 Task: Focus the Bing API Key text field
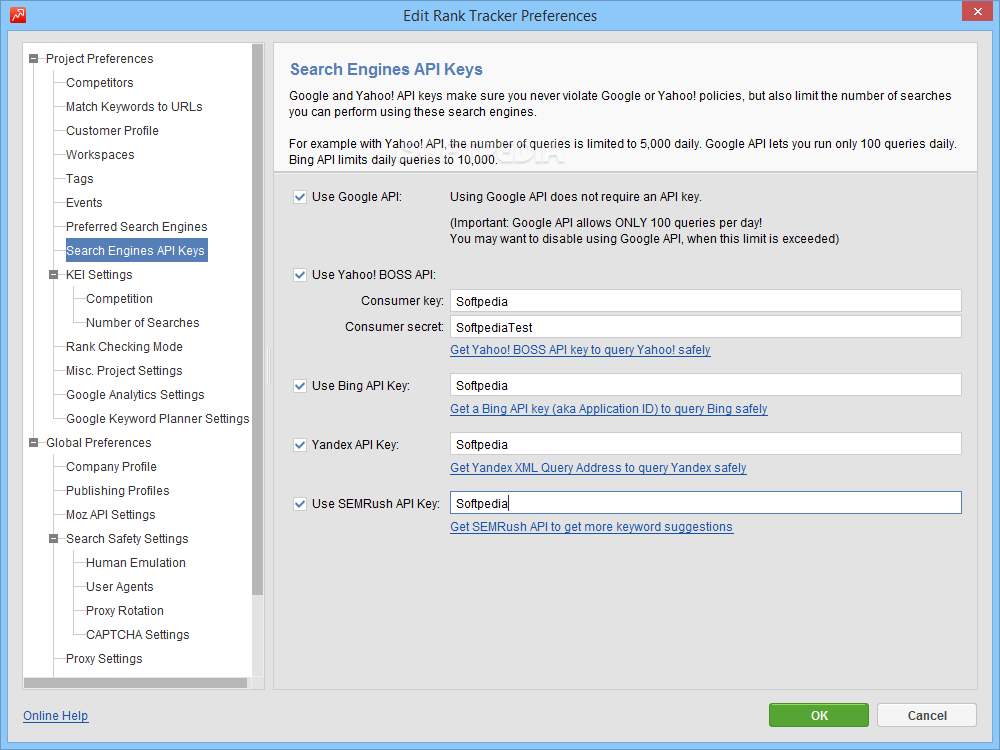click(x=705, y=385)
